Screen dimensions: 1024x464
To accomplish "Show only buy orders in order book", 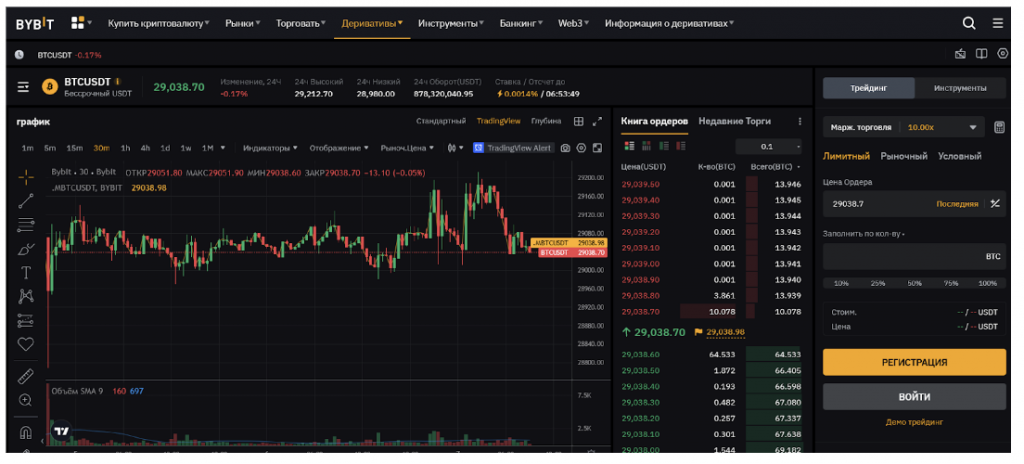I will pos(664,146).
